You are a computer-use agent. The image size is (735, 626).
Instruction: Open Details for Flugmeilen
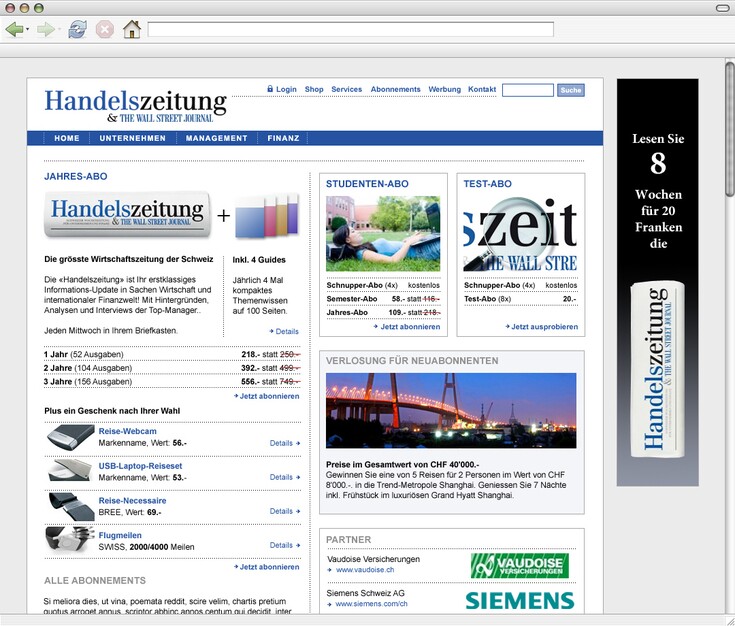tap(285, 545)
